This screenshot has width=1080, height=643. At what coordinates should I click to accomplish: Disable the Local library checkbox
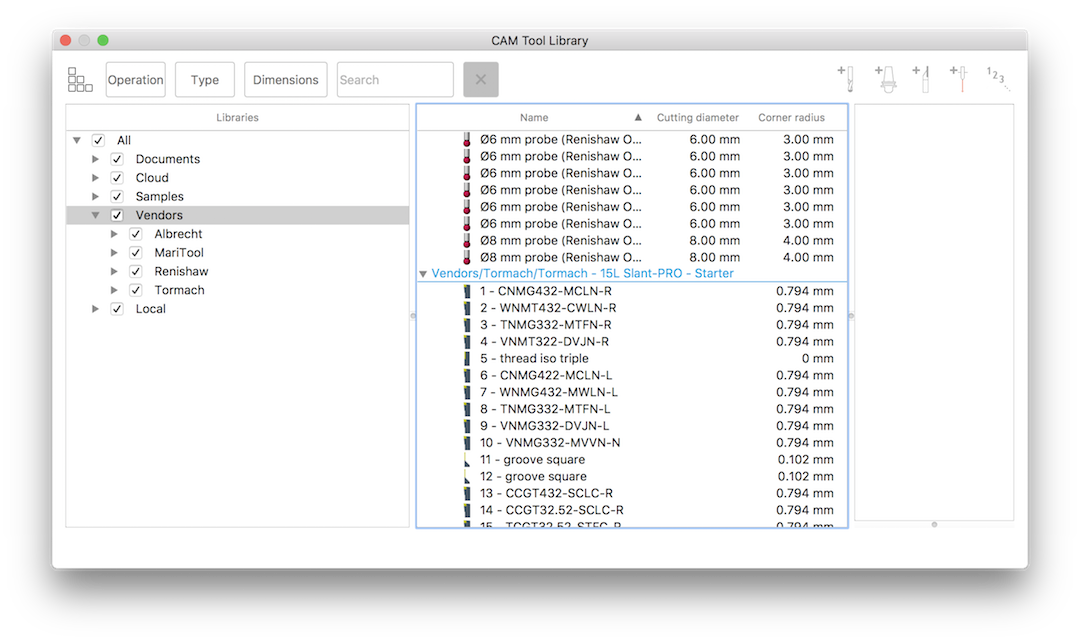tap(117, 308)
